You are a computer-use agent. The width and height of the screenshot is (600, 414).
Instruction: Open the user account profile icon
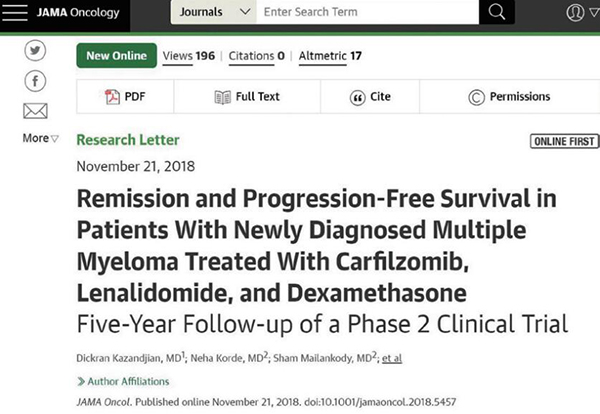(x=575, y=12)
